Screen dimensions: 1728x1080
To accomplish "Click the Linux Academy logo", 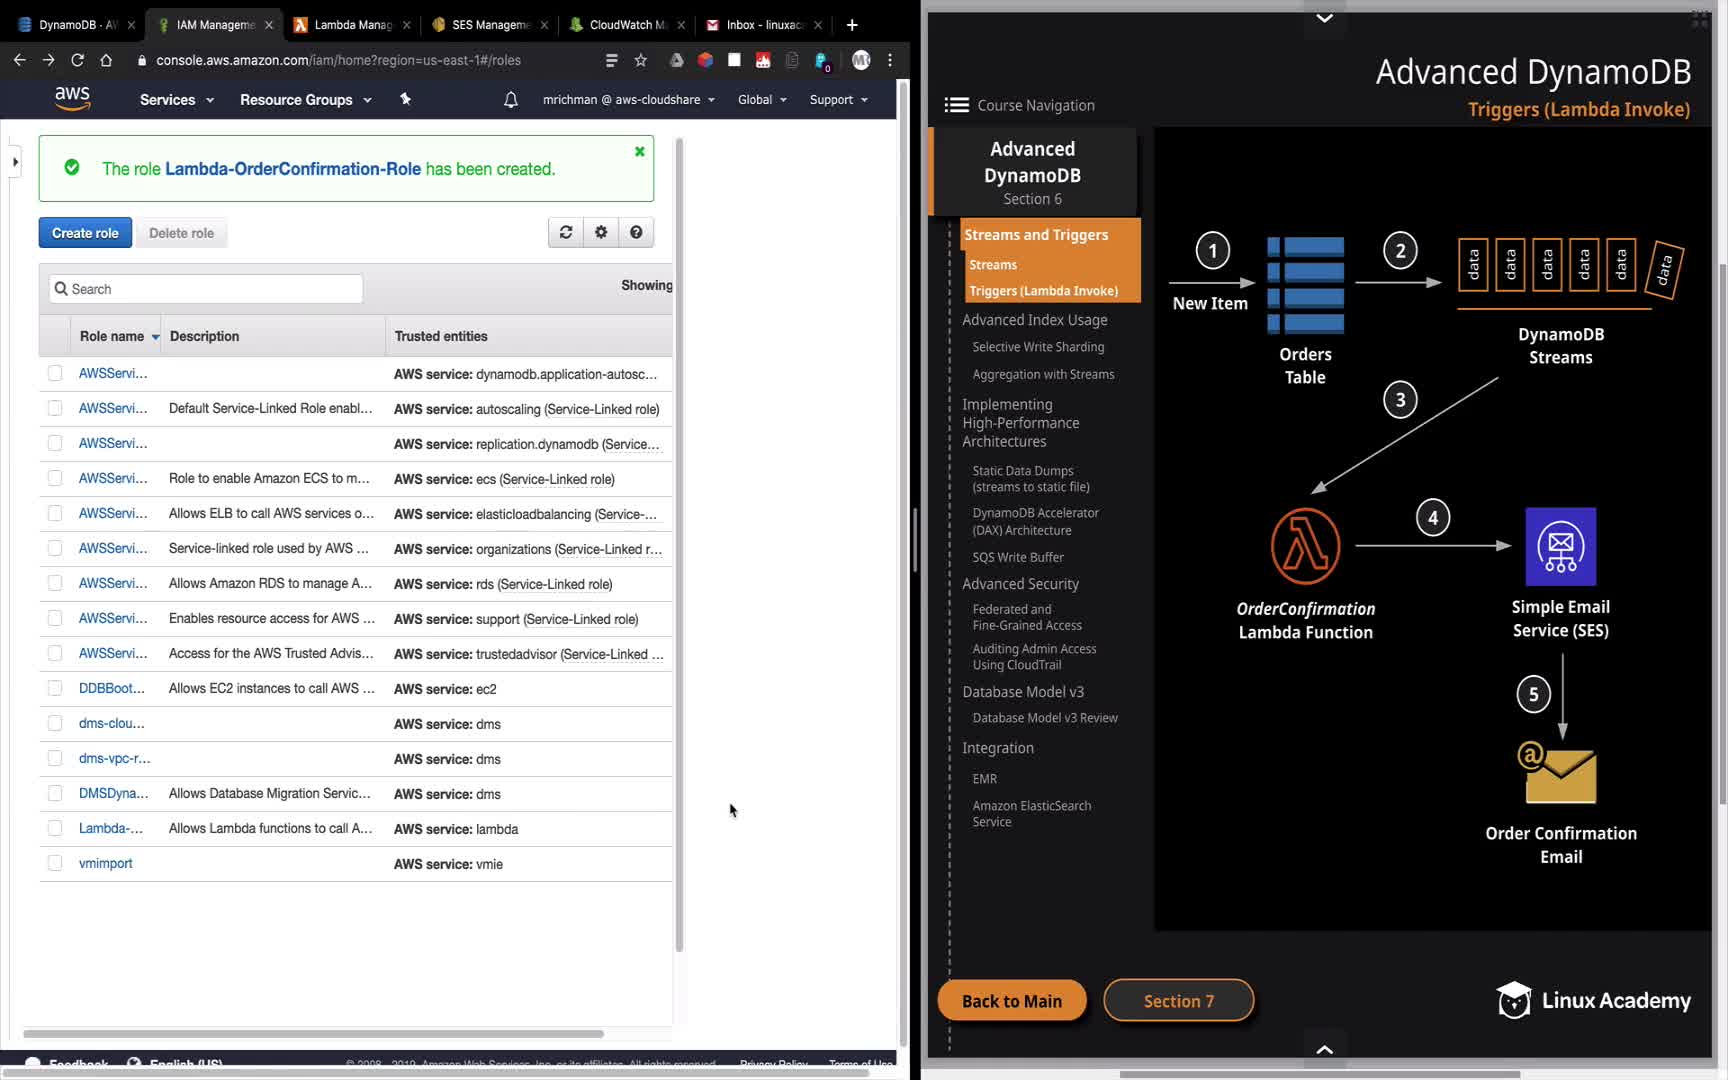I will coord(1594,1000).
